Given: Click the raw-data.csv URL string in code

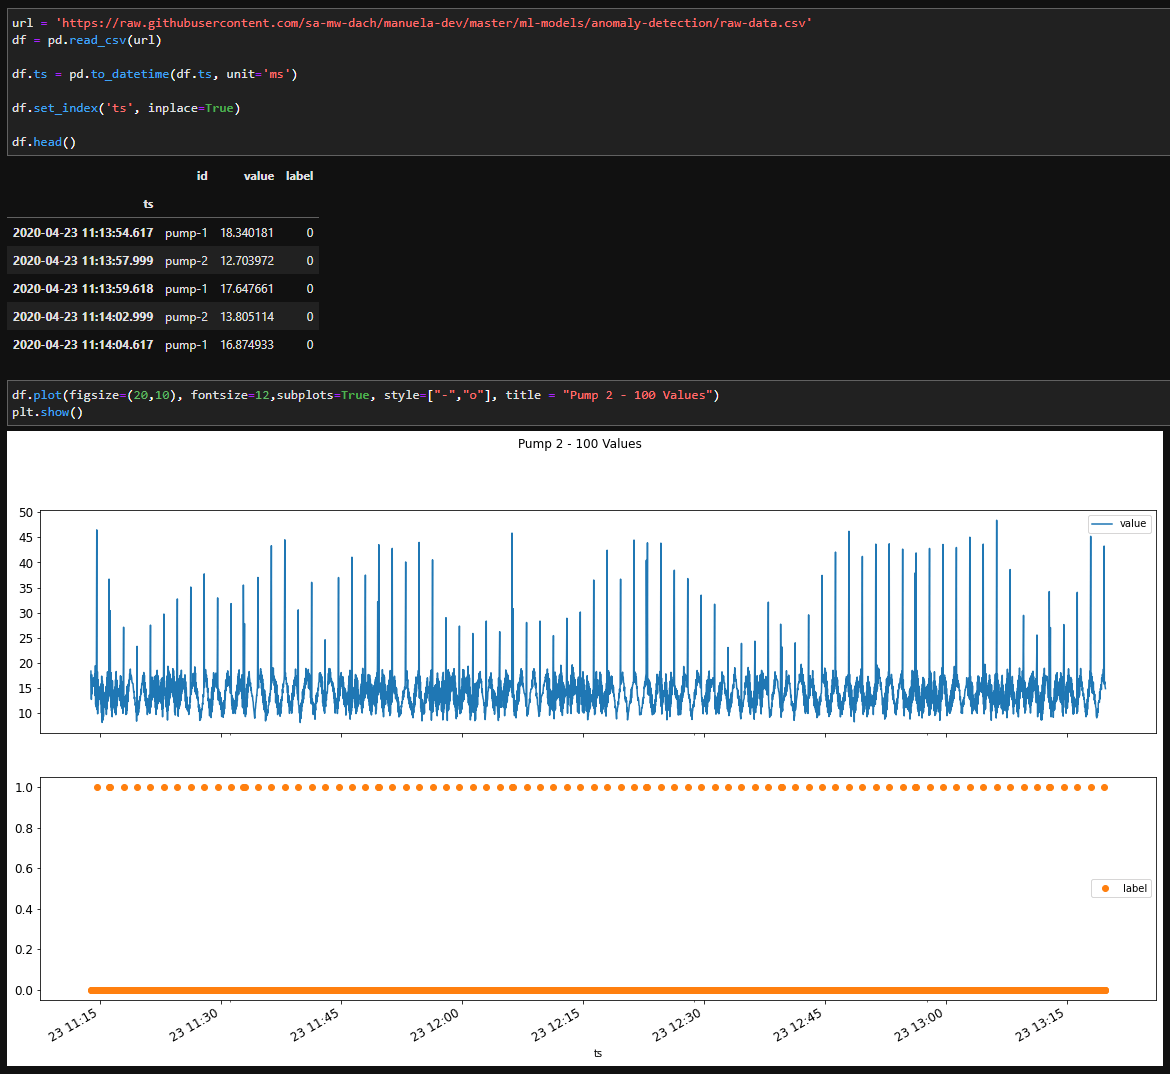Looking at the screenshot, I should 434,23.
